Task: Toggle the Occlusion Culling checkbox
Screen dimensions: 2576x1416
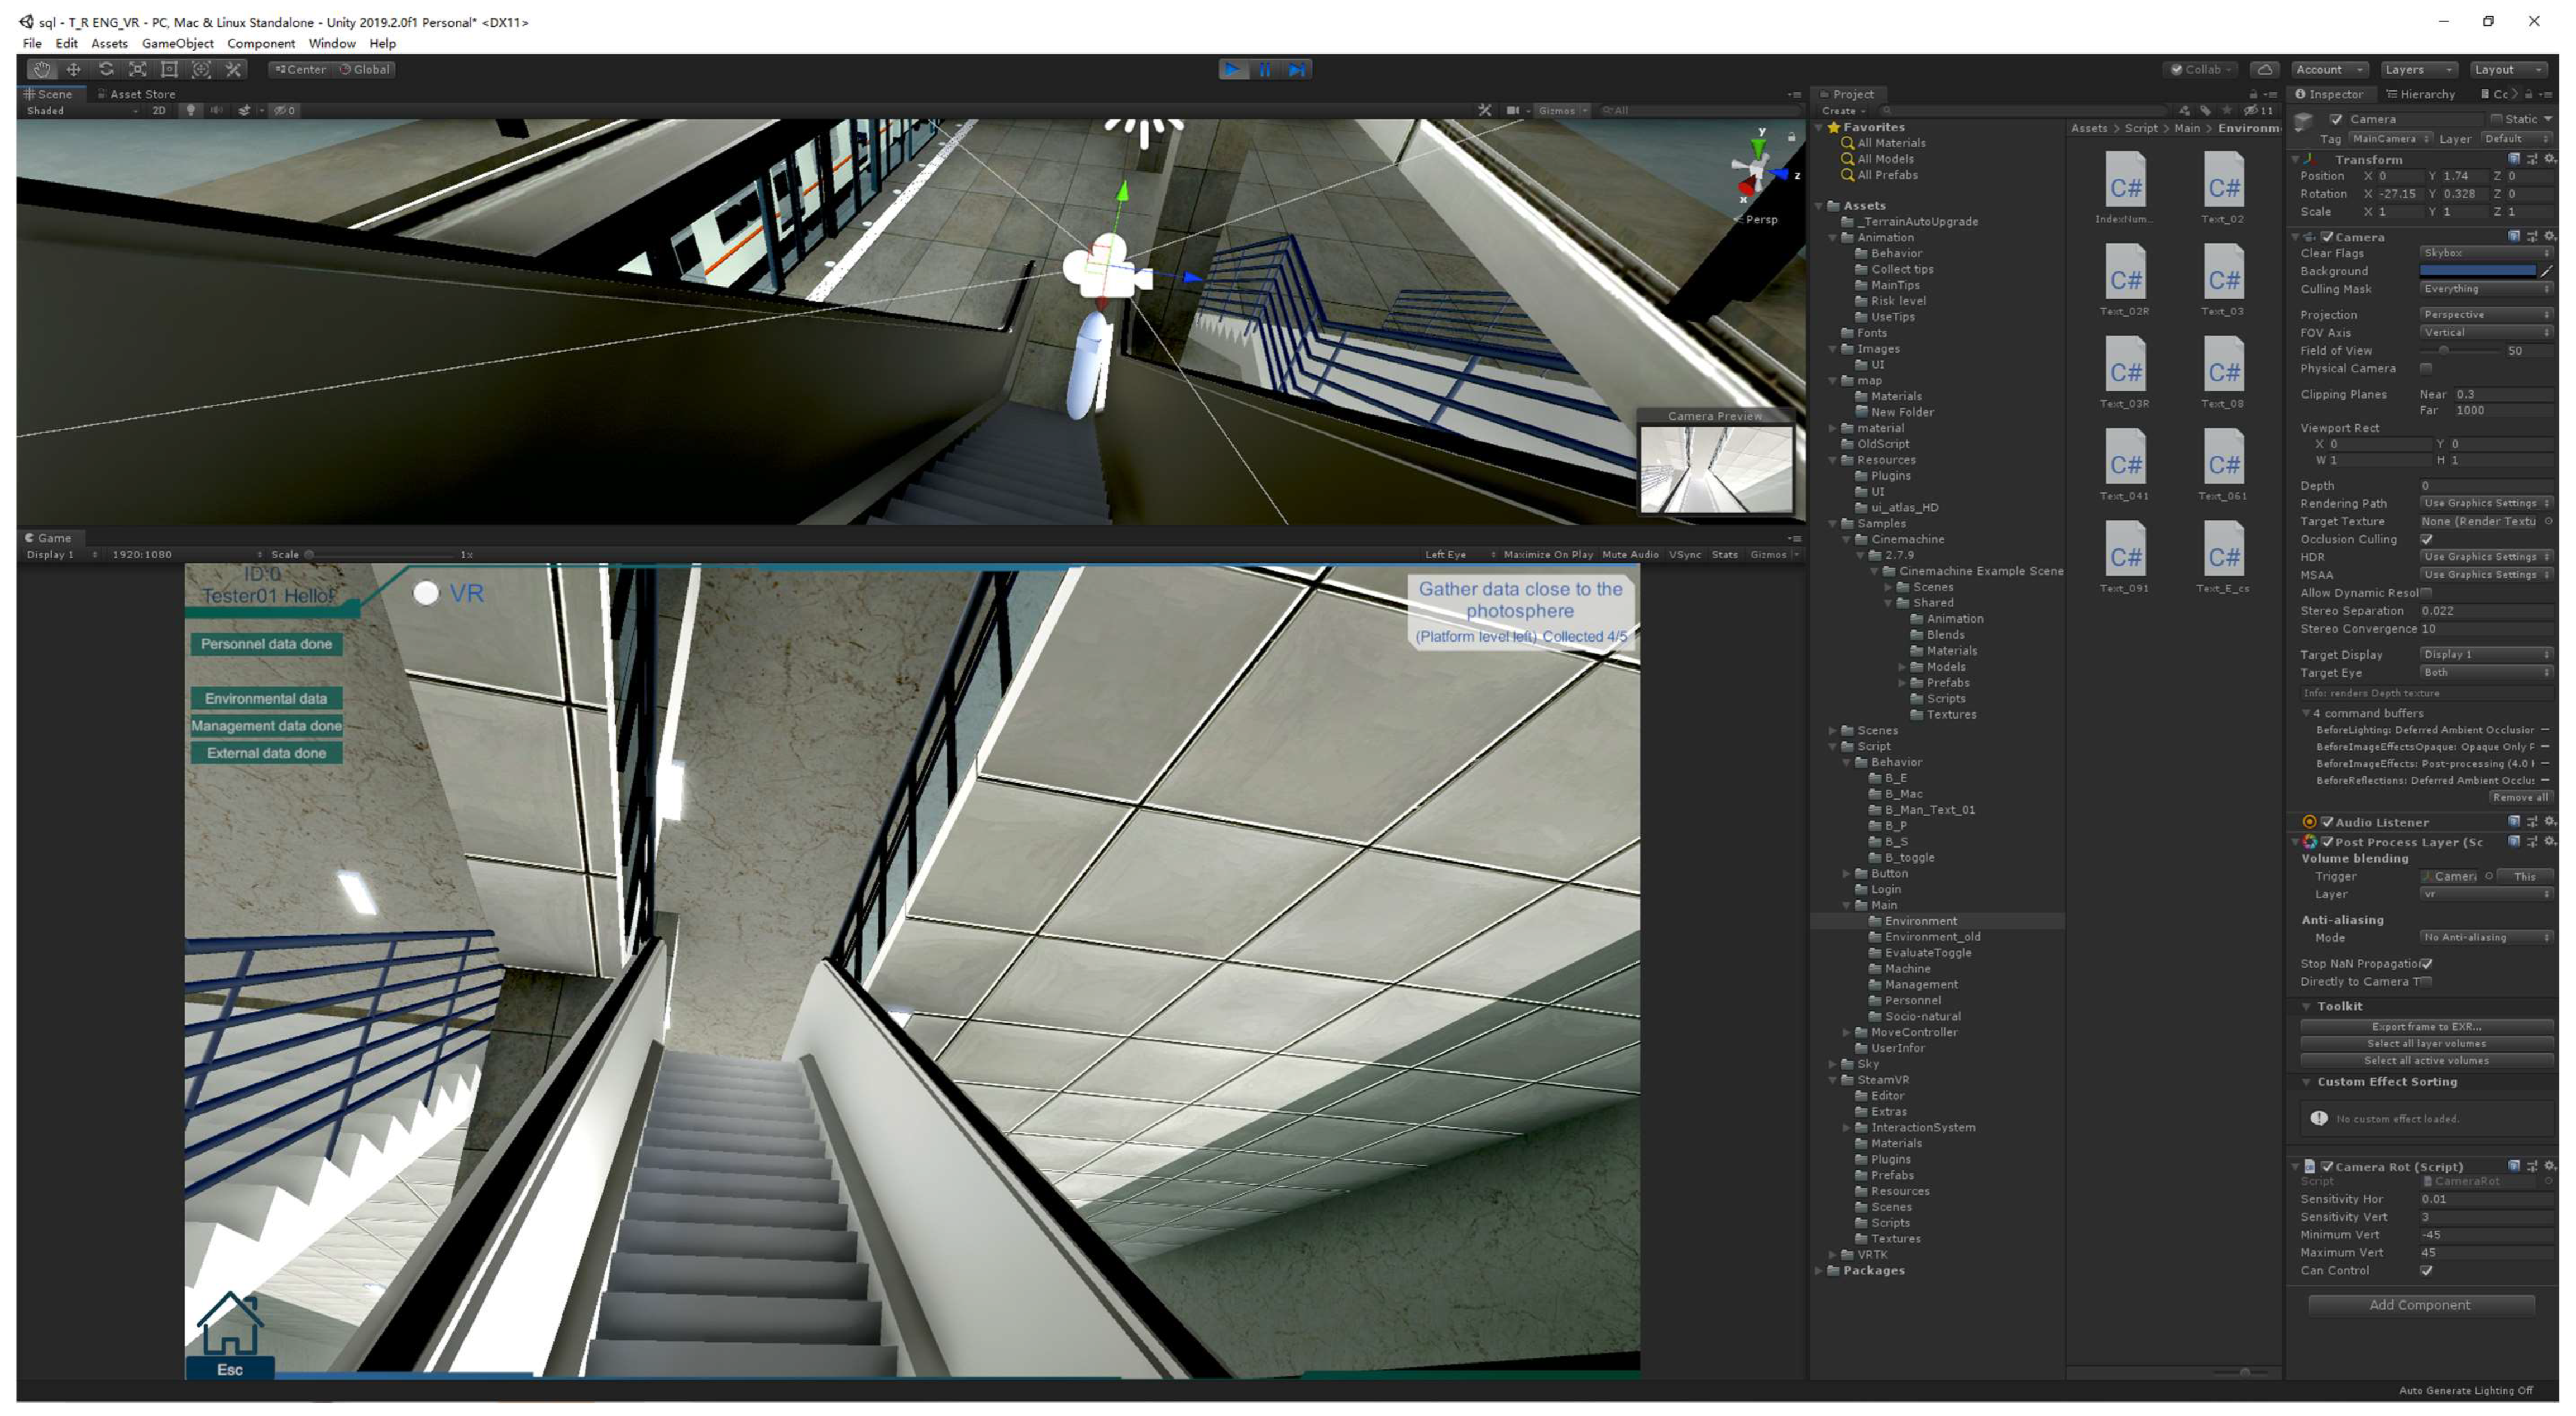Action: point(2426,539)
